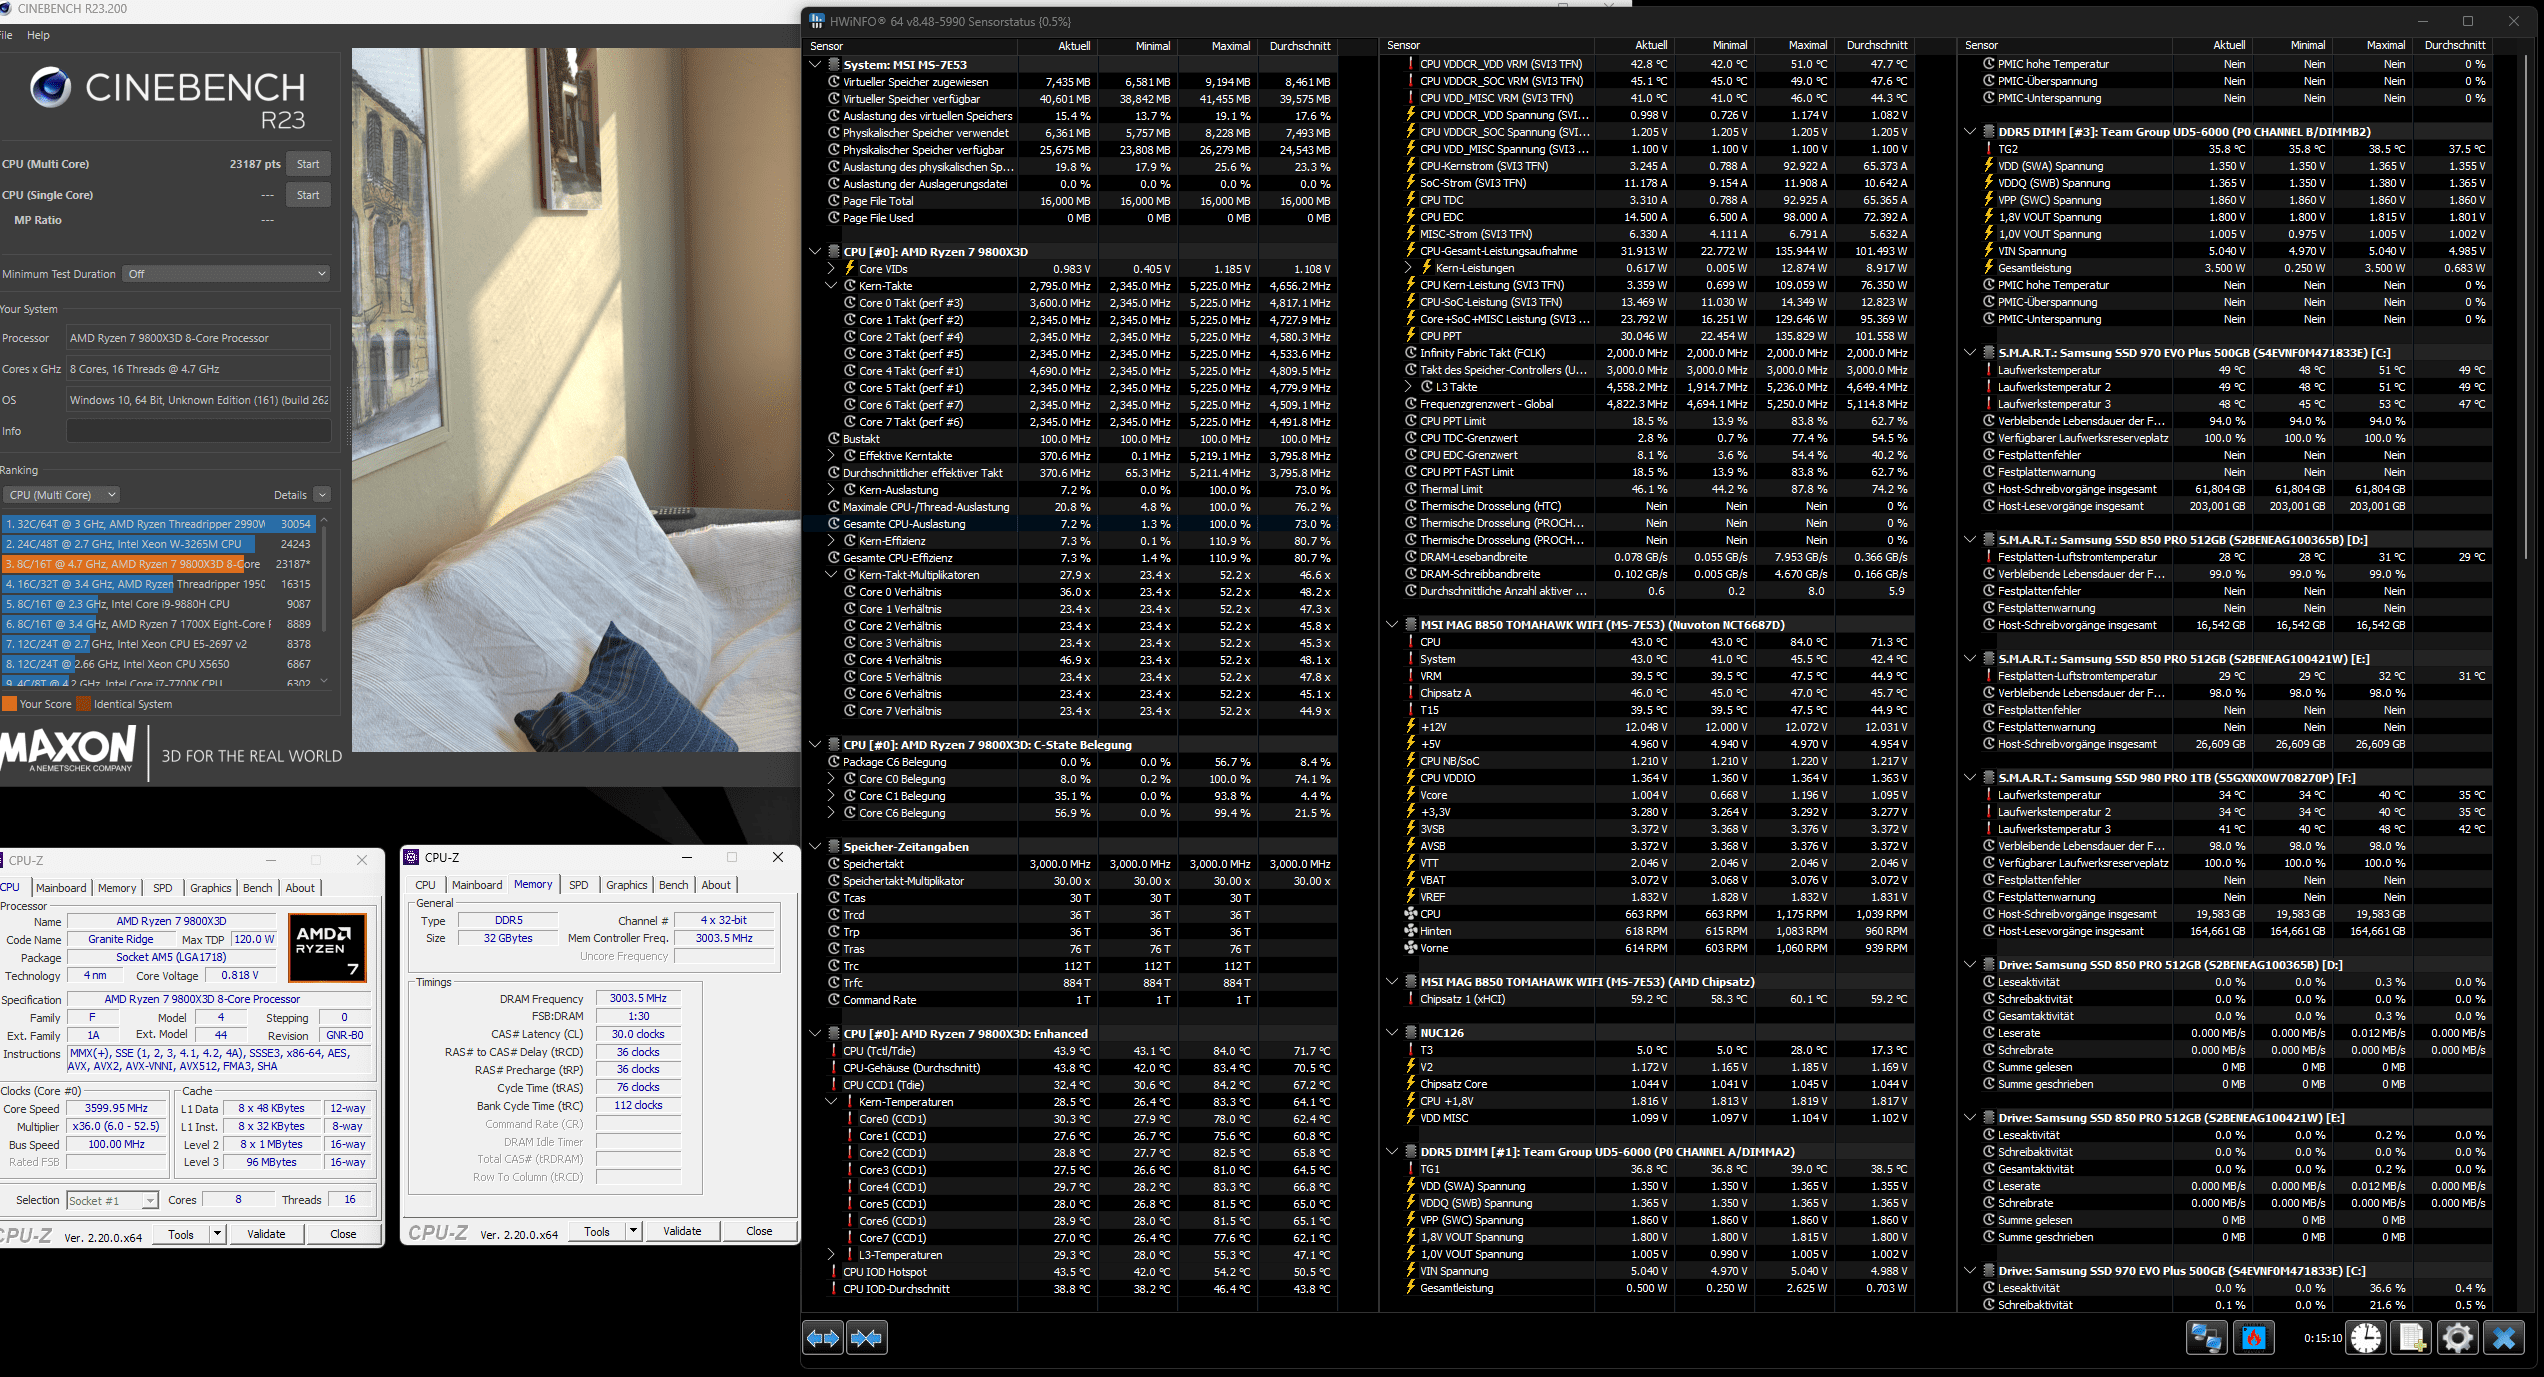Viewport: 2544px width, 1377px height.
Task: Click the Cinebench sphere logo
Action: coord(50,88)
